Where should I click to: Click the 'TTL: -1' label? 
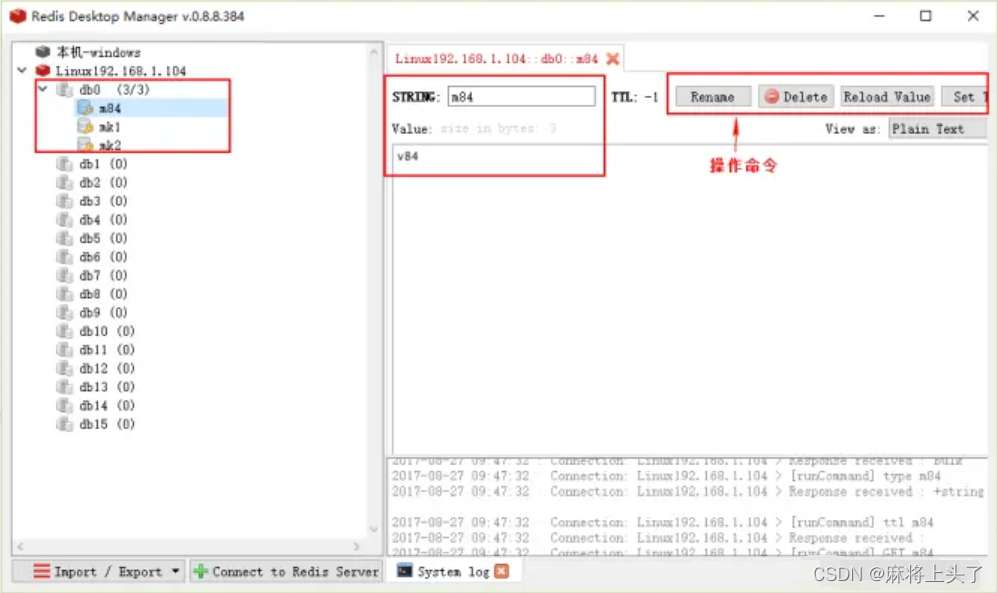pyautogui.click(x=635, y=97)
